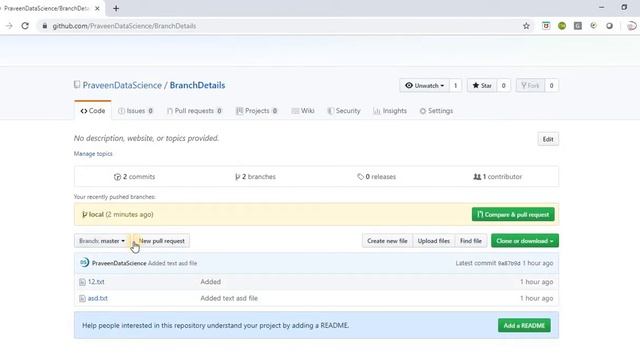
Task: Open the browser profile avatar icon
Action: click(x=631, y=26)
